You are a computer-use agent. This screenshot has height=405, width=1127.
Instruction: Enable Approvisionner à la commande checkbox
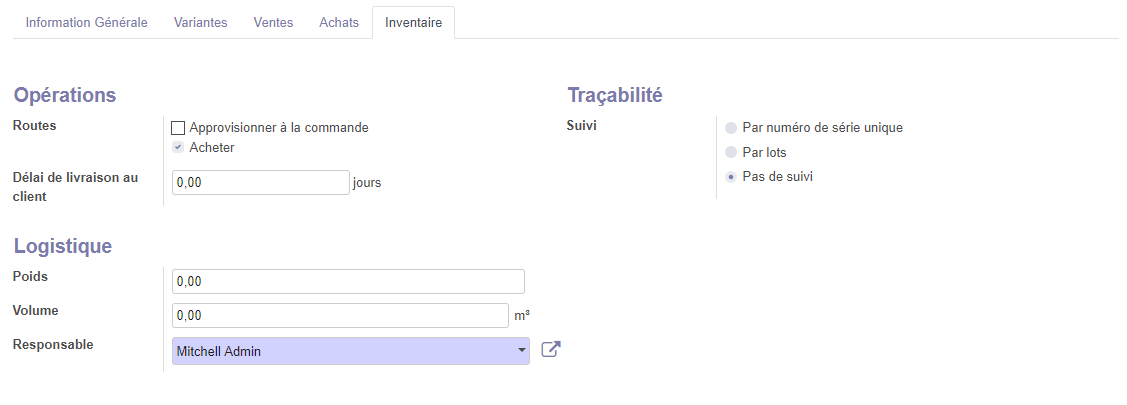(x=179, y=128)
